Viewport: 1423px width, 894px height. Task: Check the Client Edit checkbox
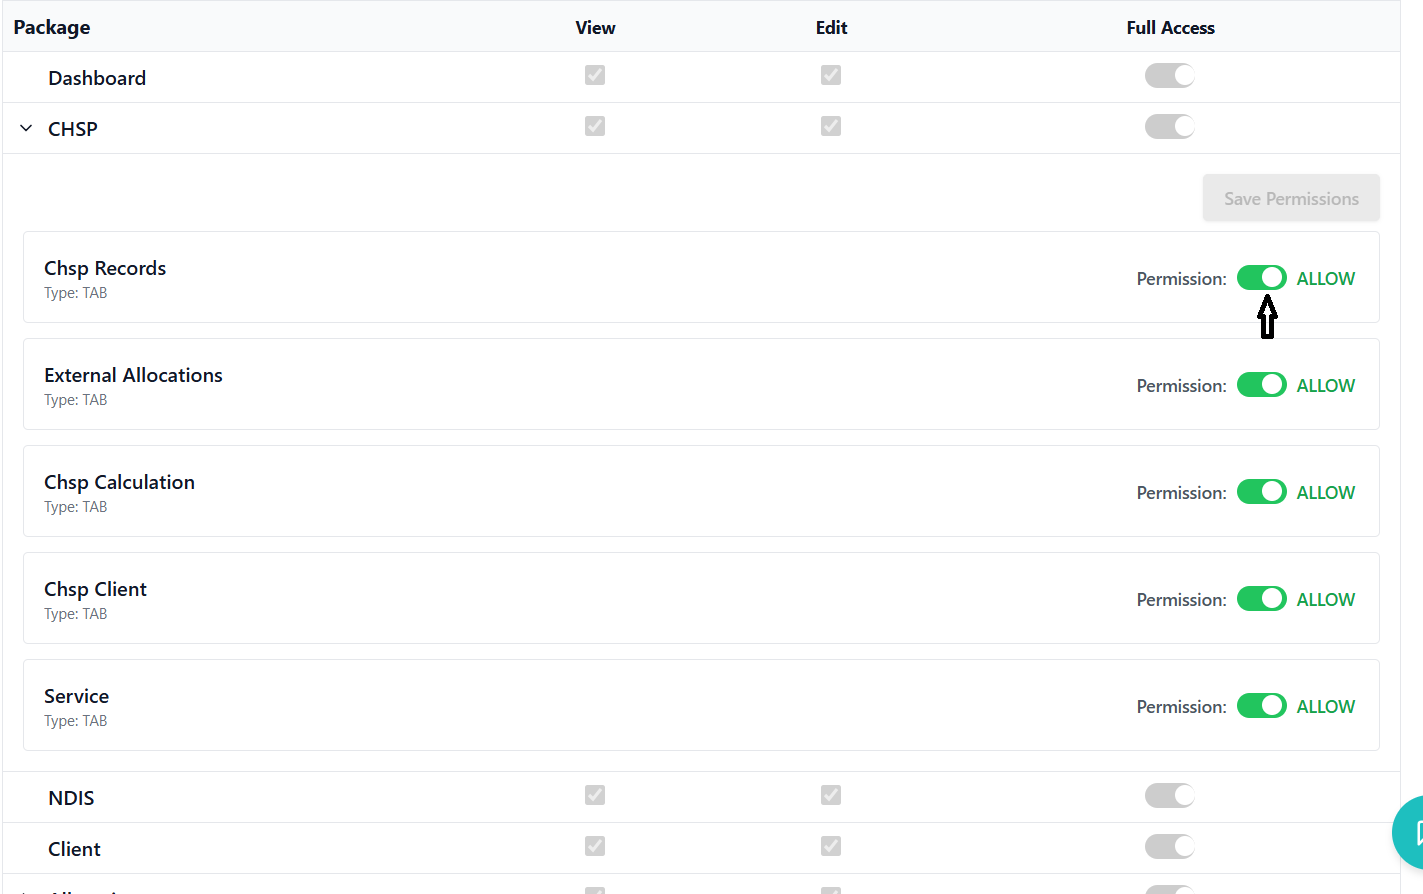coord(831,846)
